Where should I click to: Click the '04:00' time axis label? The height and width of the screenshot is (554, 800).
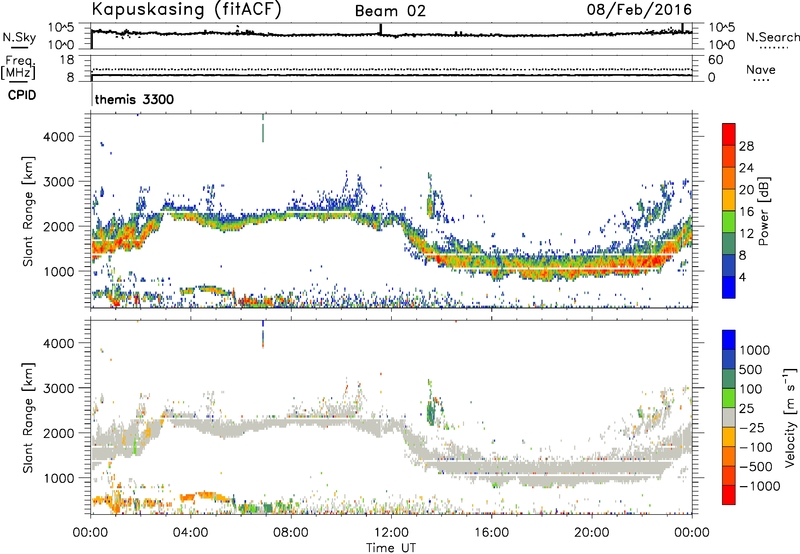tap(191, 533)
